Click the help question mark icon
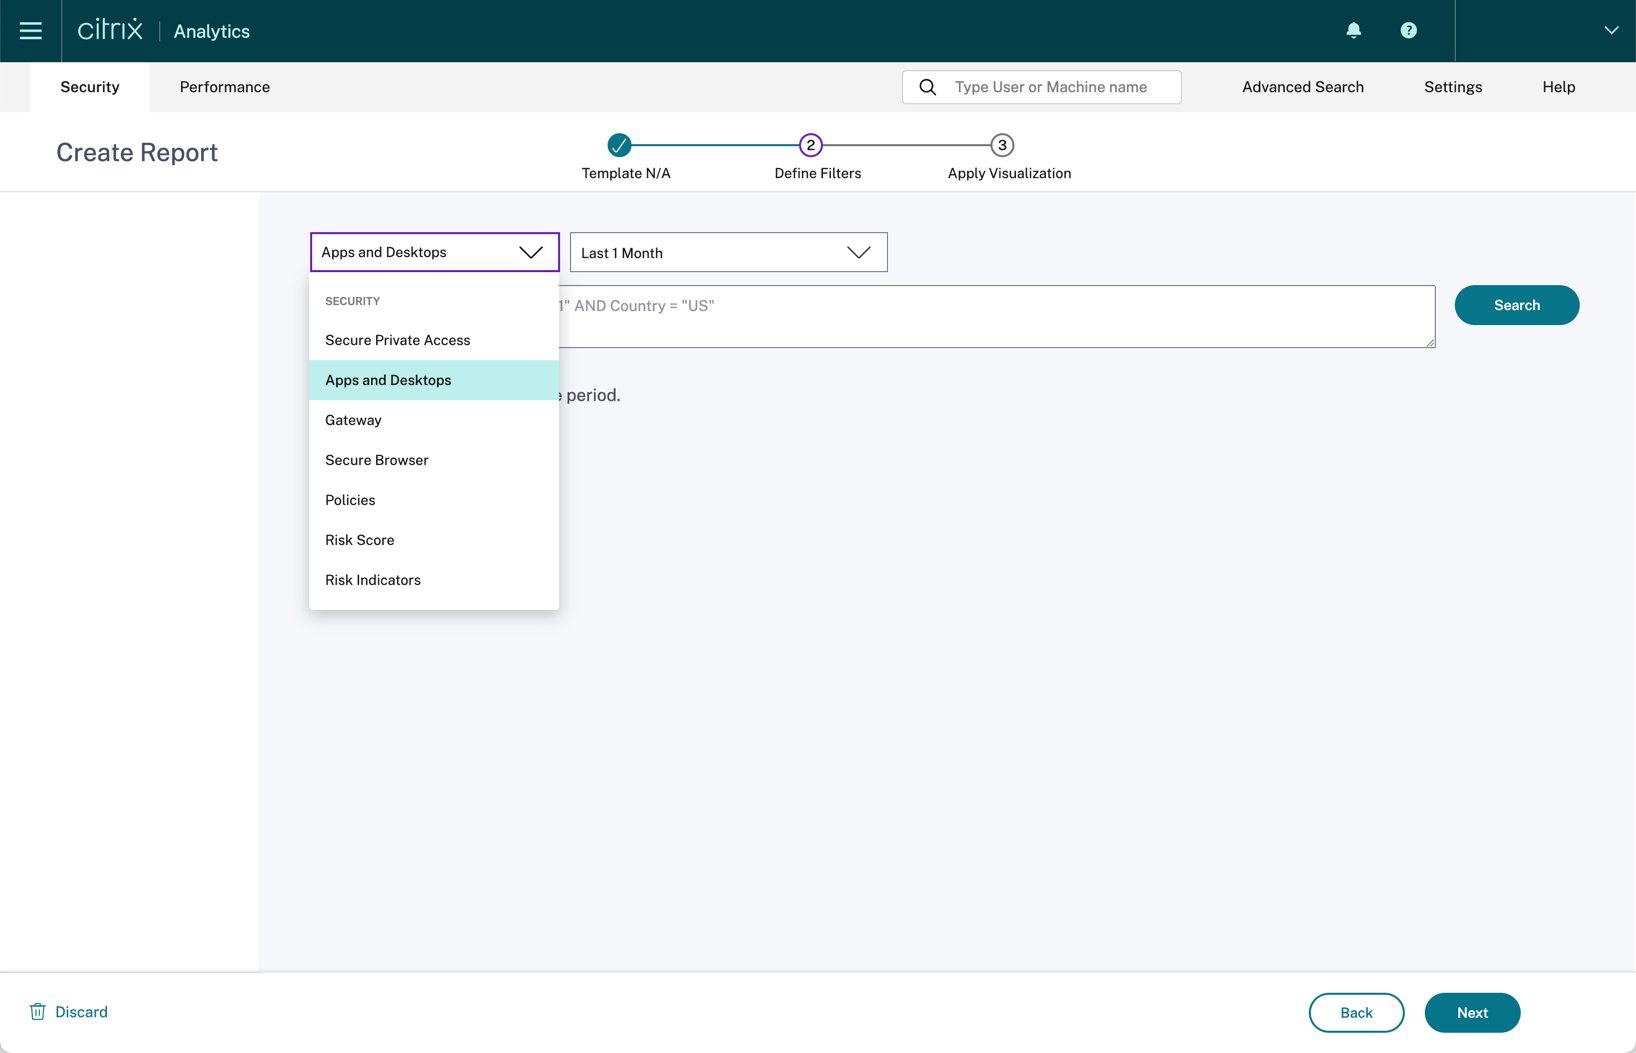 tap(1408, 31)
